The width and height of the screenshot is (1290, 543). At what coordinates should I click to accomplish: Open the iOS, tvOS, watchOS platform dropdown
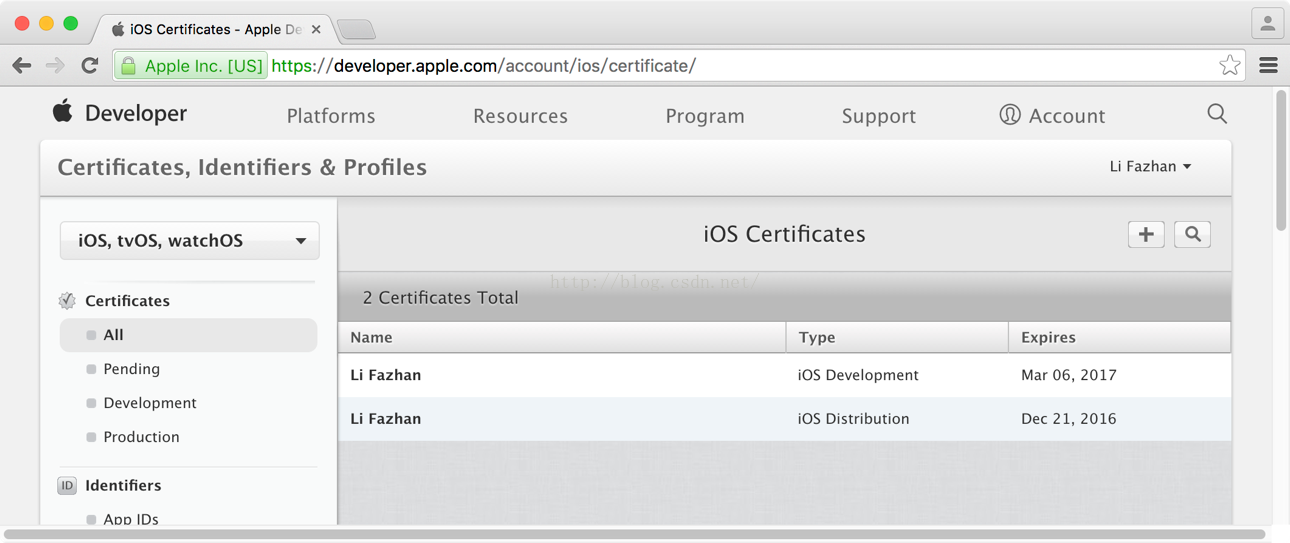[190, 241]
